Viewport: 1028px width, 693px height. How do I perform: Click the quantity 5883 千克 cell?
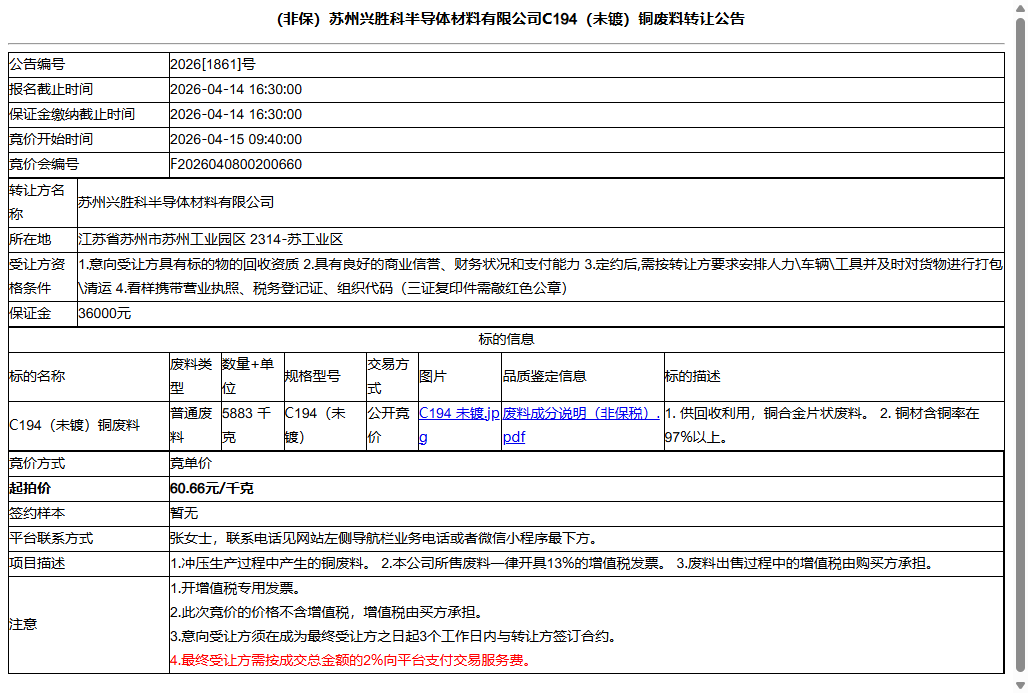coord(252,426)
